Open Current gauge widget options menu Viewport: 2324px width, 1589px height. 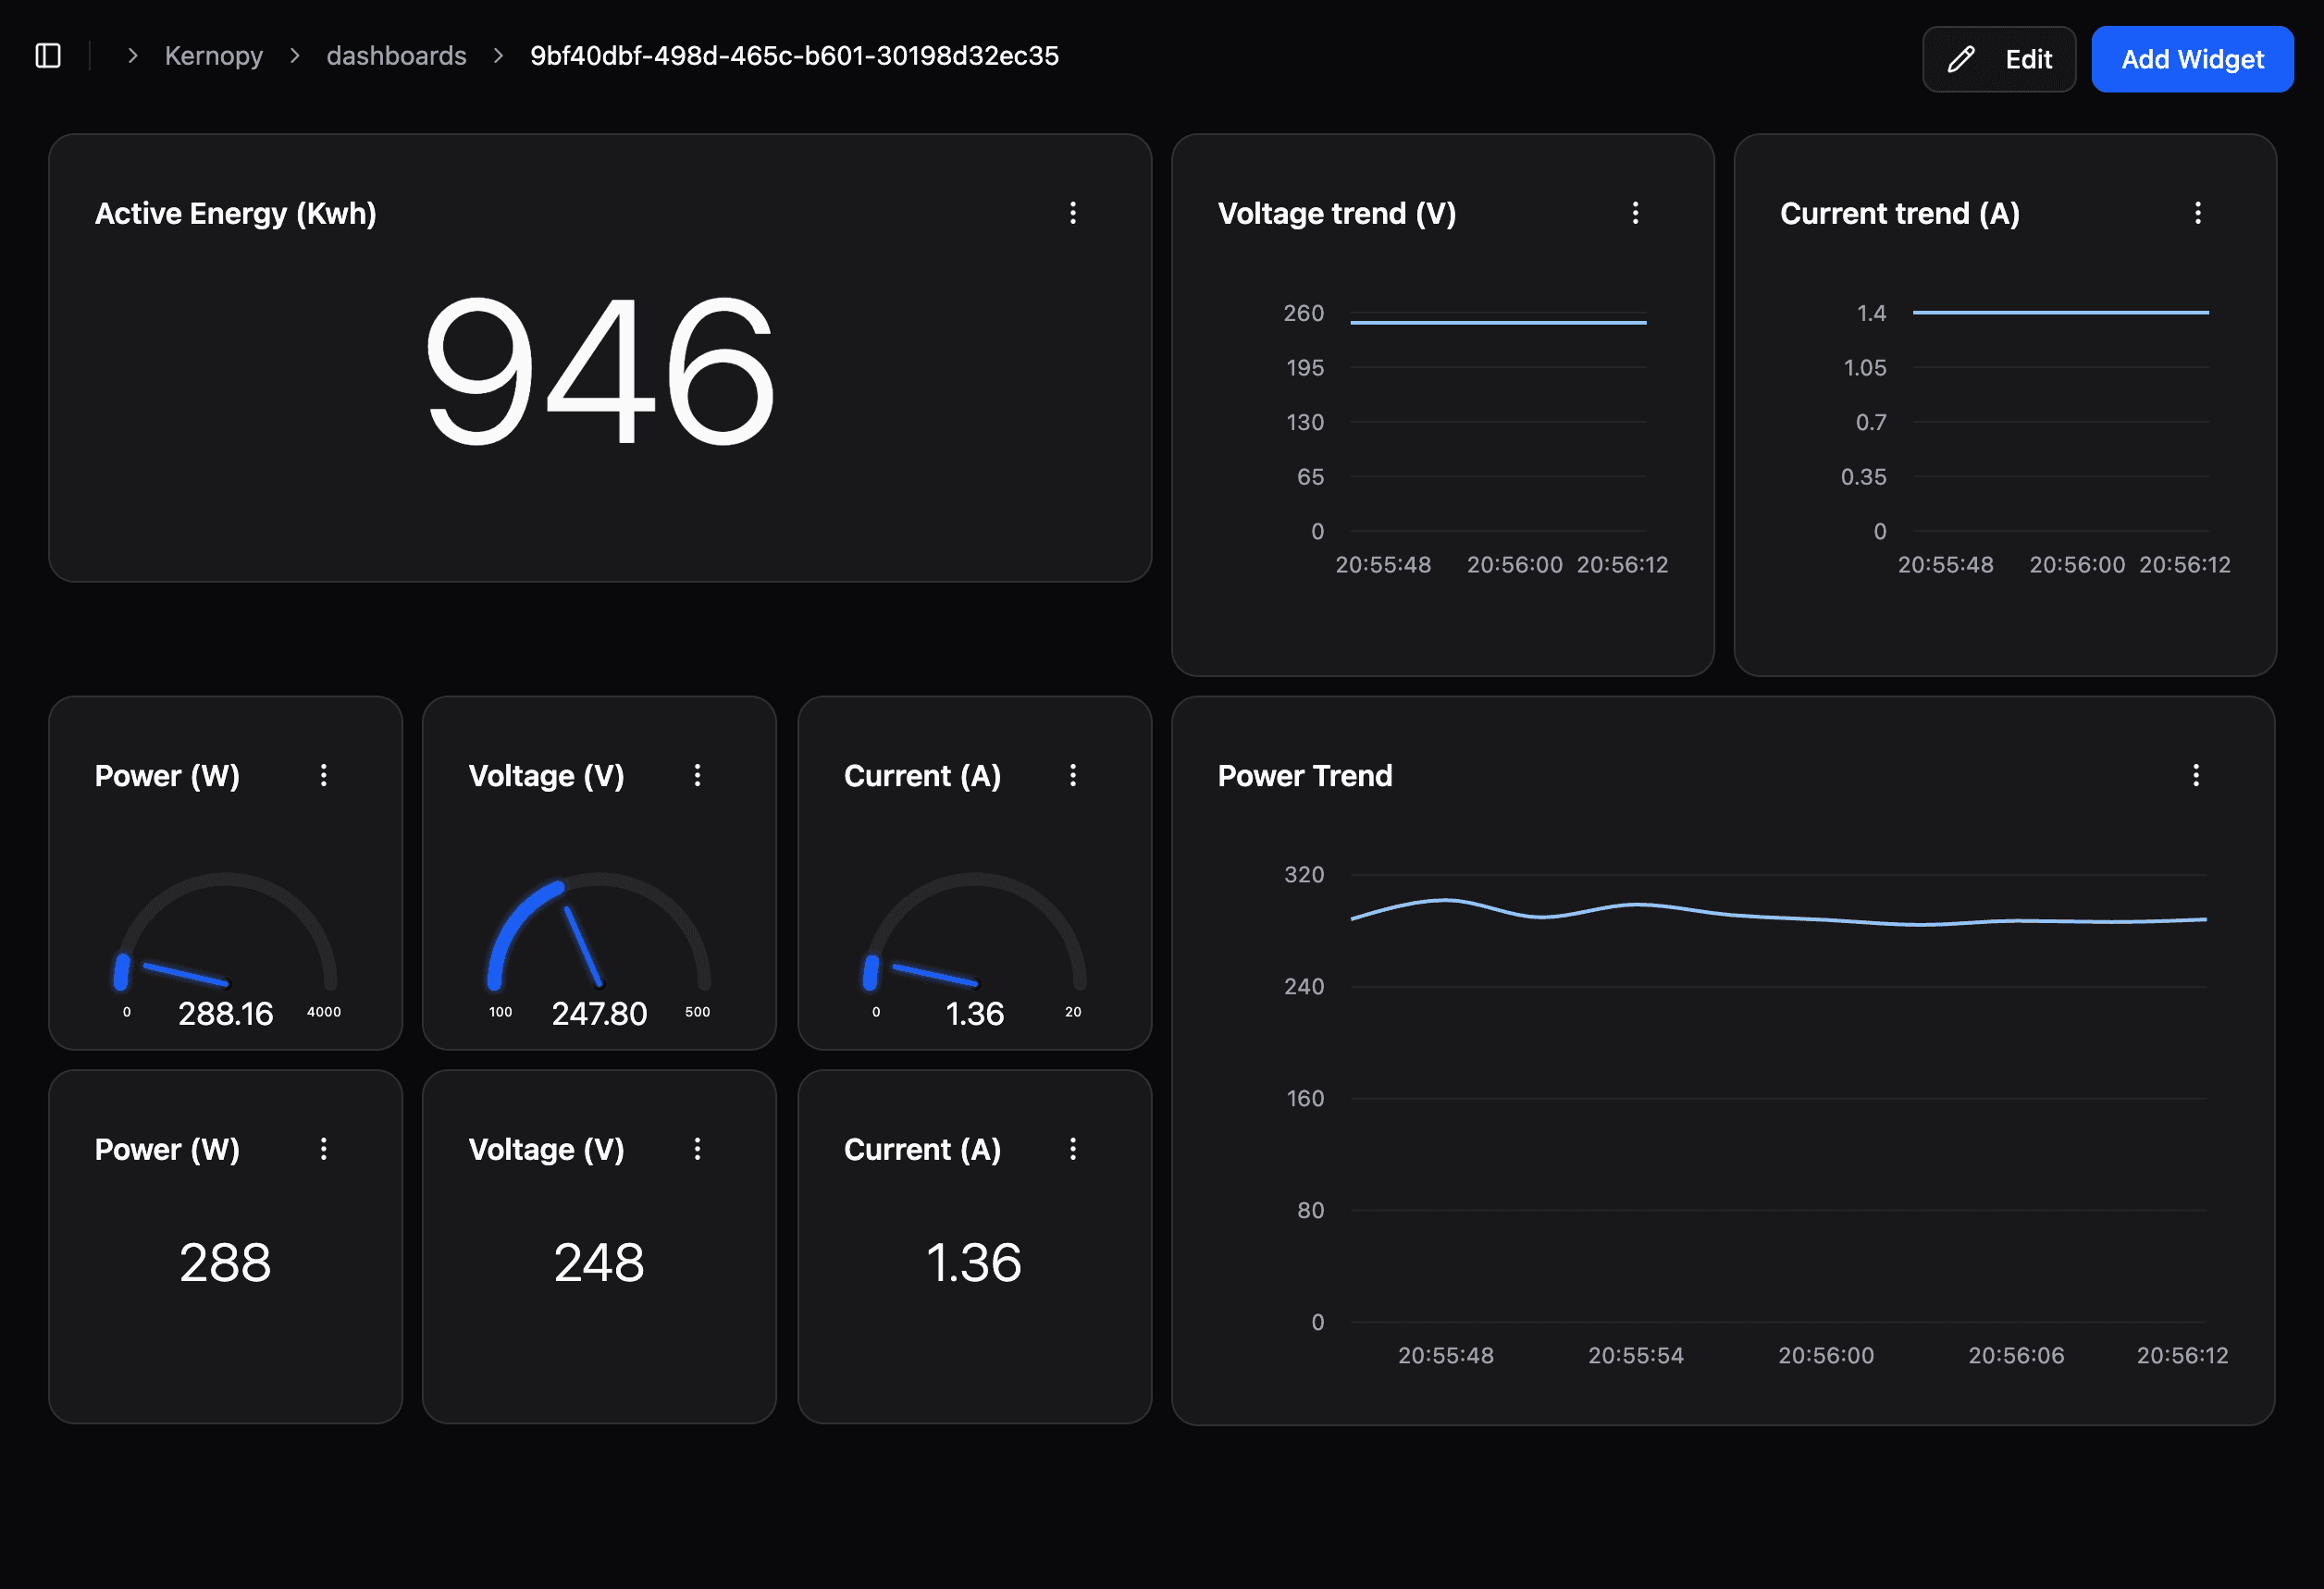pos(1073,775)
